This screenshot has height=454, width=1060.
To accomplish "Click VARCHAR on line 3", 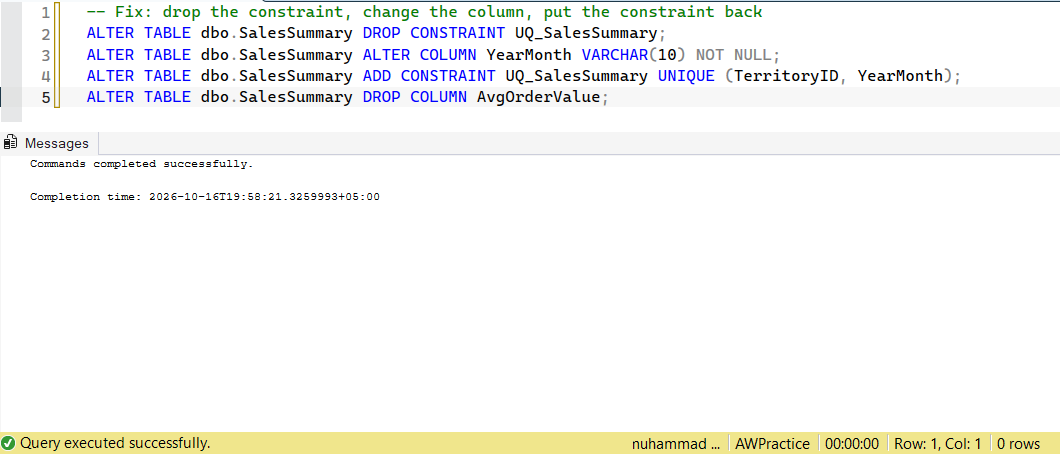I will (x=615, y=55).
